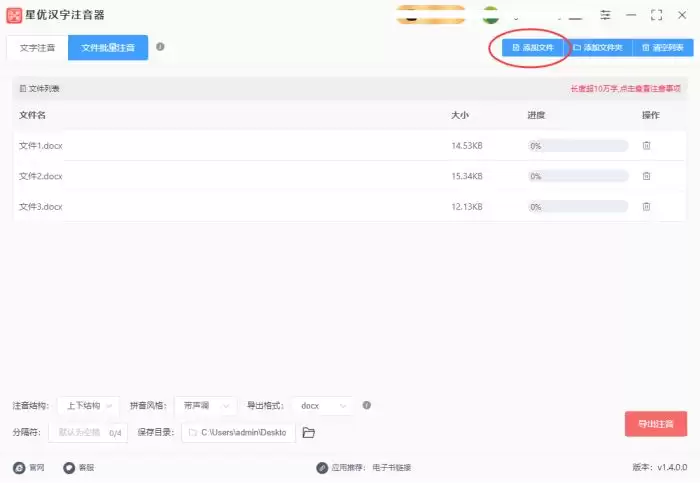The width and height of the screenshot is (700, 483).
Task: Click the 客服 chat icon in footer
Action: click(69, 468)
